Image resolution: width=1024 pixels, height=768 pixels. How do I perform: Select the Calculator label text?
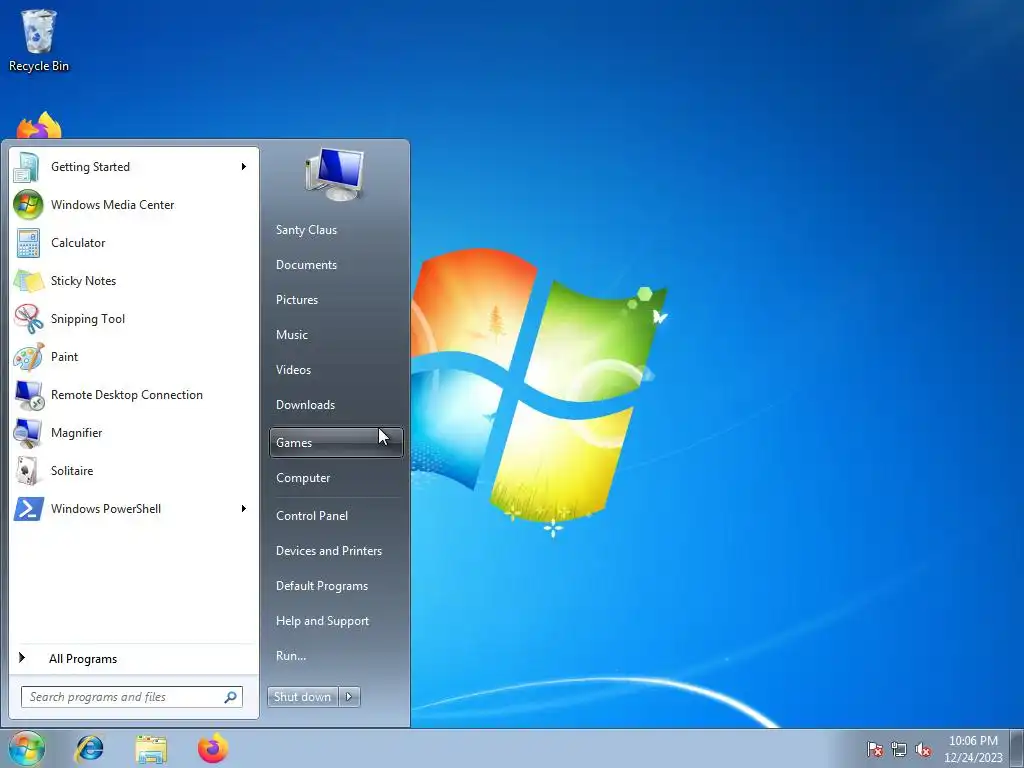pyautogui.click(x=78, y=243)
